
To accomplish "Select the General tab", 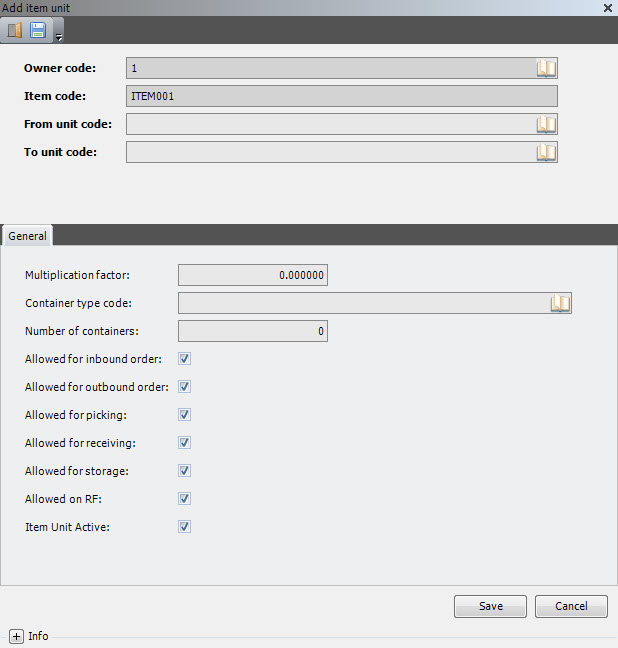I will pos(27,236).
